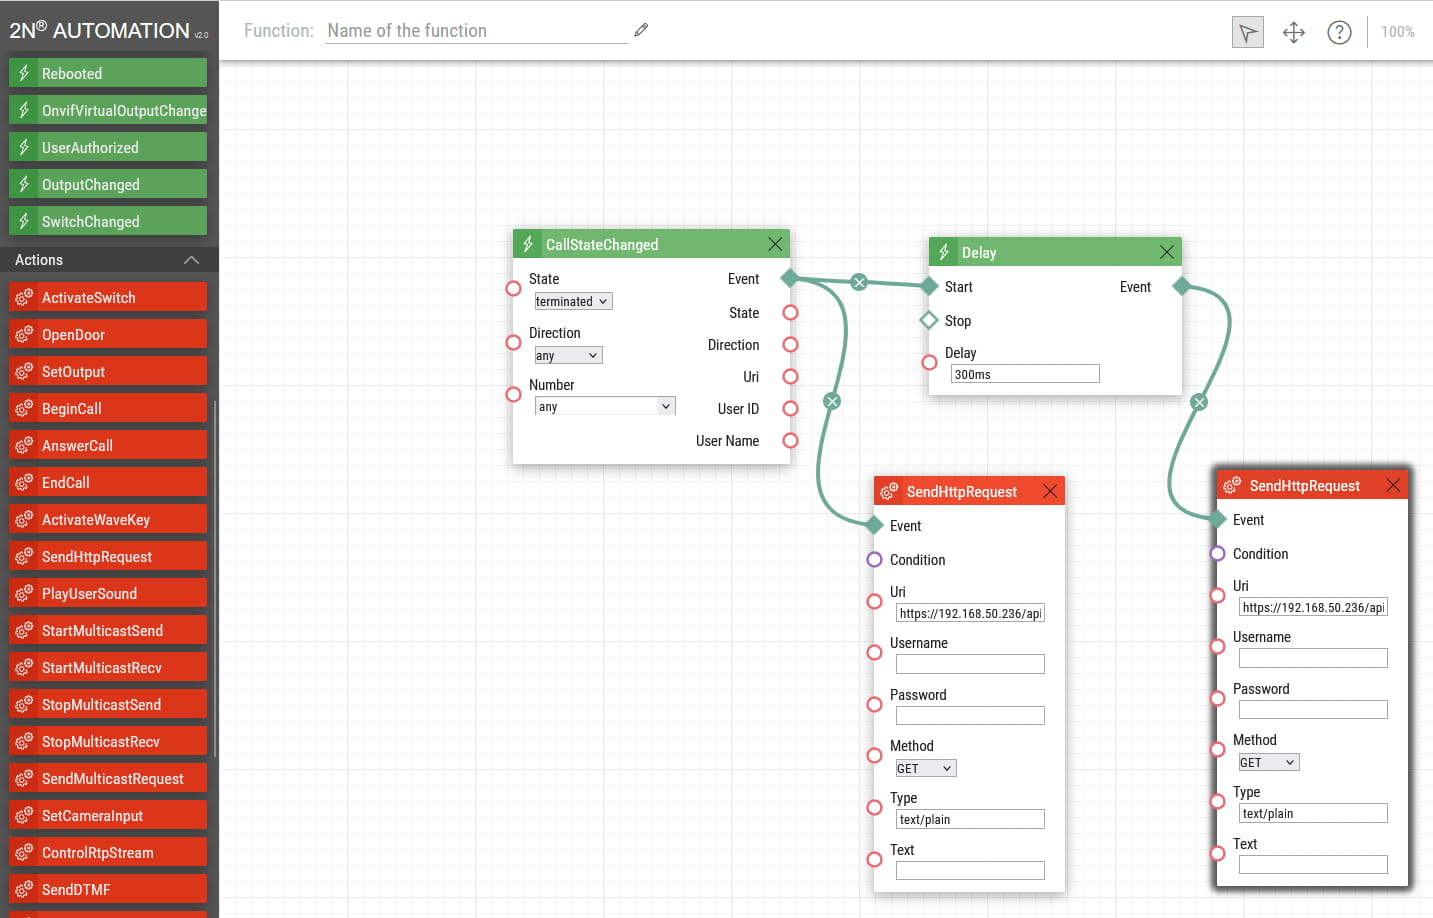Open Method dropdown in first SendHttpRequest
This screenshot has width=1433, height=918.
coord(925,768)
